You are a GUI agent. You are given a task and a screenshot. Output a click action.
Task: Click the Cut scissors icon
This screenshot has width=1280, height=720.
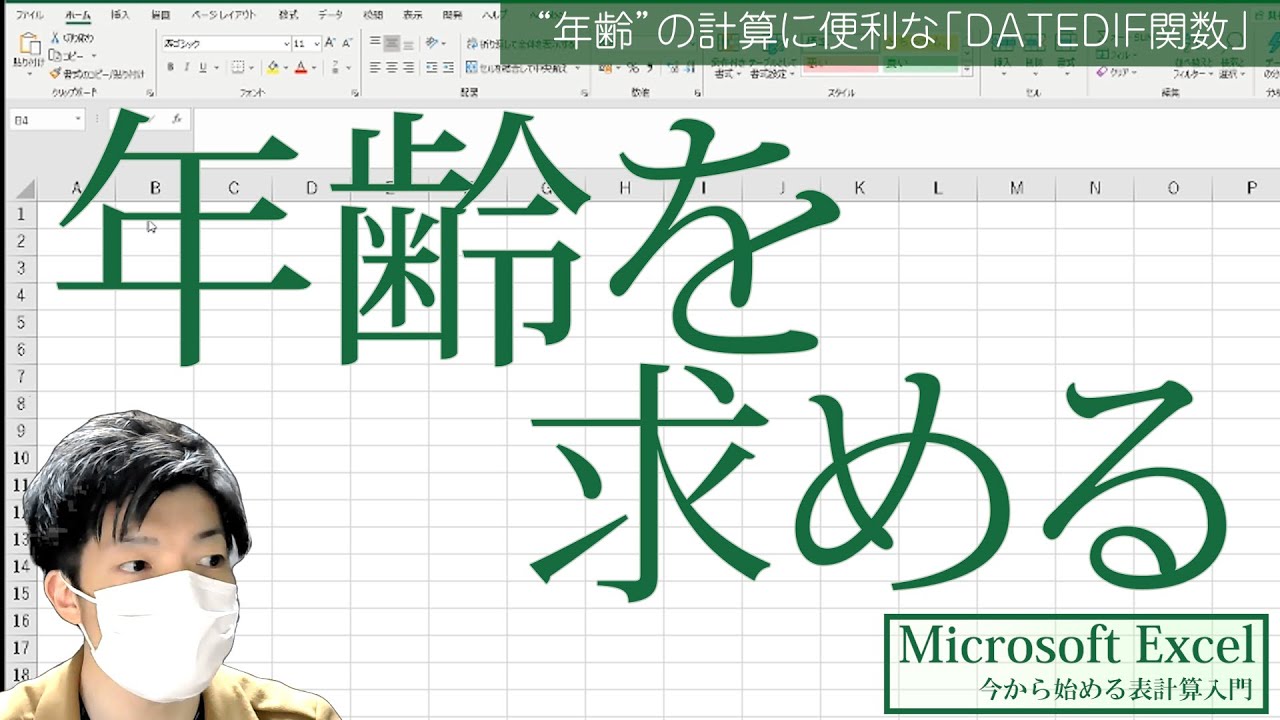point(54,38)
